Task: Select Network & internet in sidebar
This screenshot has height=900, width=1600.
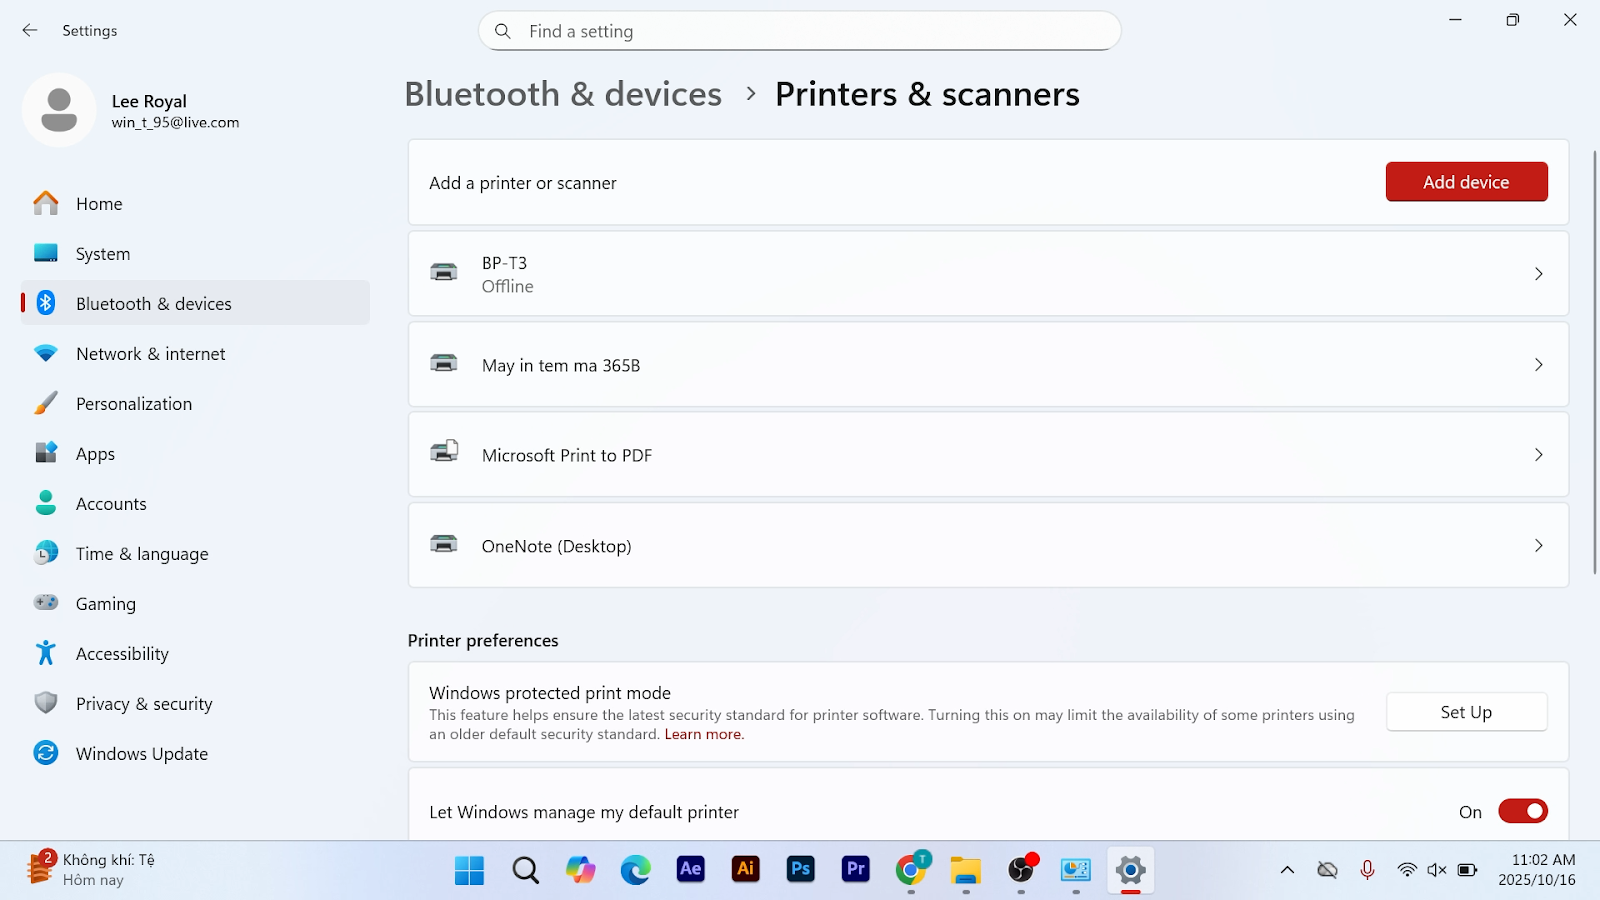Action: [x=151, y=354]
